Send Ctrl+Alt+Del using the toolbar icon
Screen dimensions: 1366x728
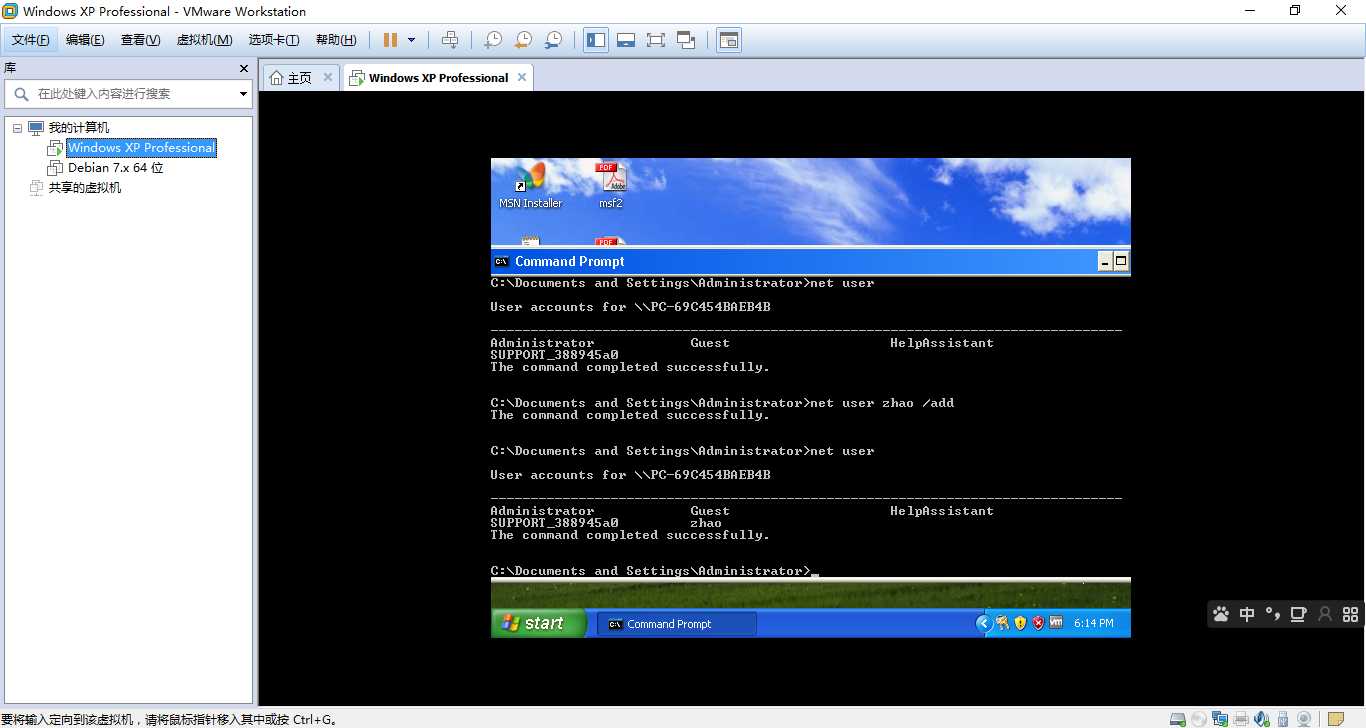[450, 40]
